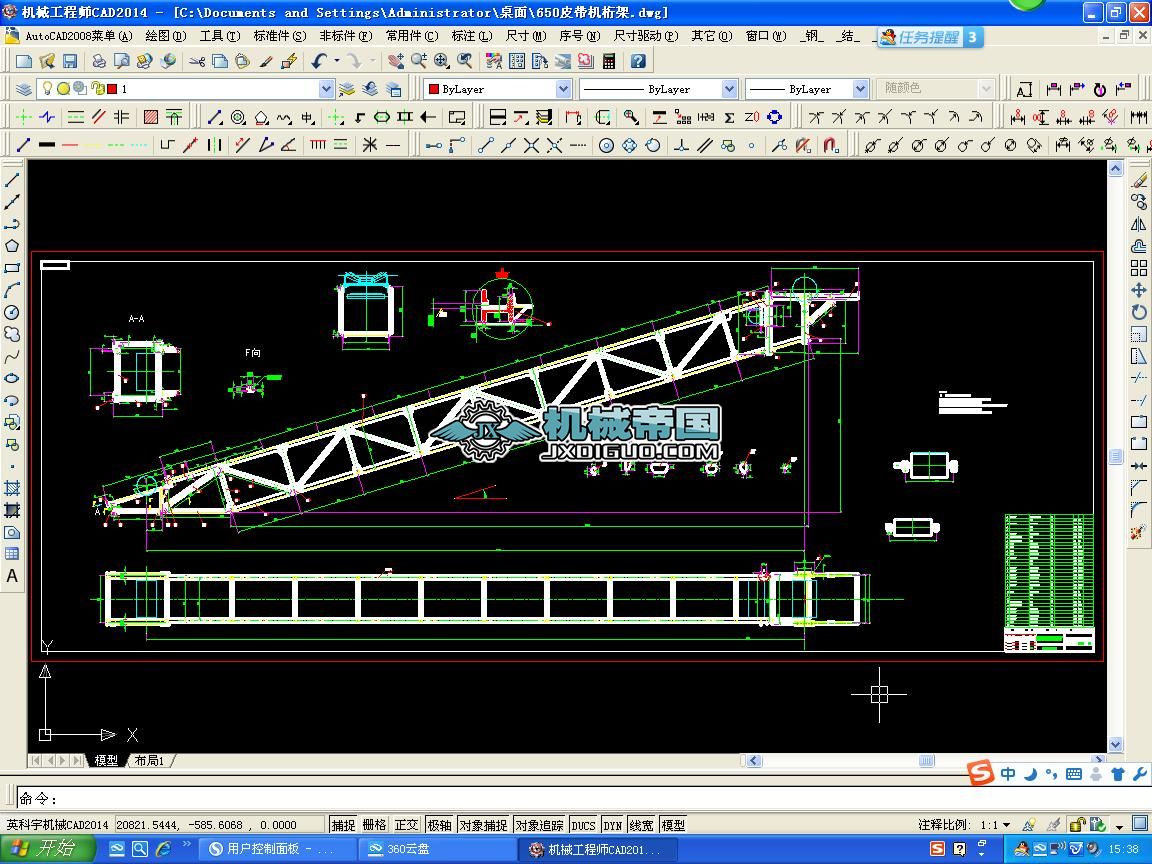This screenshot has width=1152, height=864.
Task: Select the Pan hand tool
Action: 396,61
